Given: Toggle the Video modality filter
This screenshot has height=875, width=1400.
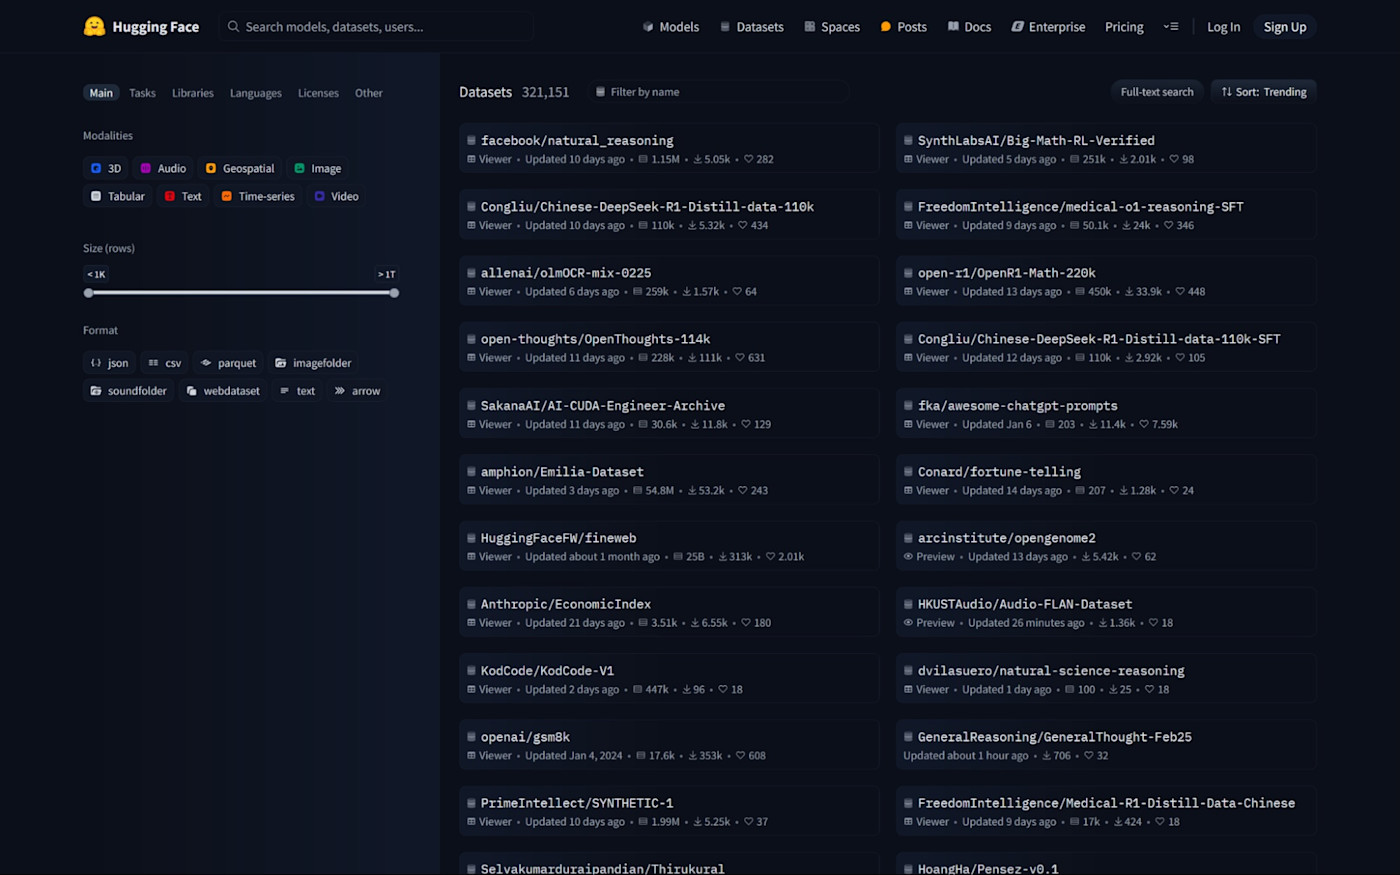Looking at the screenshot, I should point(336,196).
